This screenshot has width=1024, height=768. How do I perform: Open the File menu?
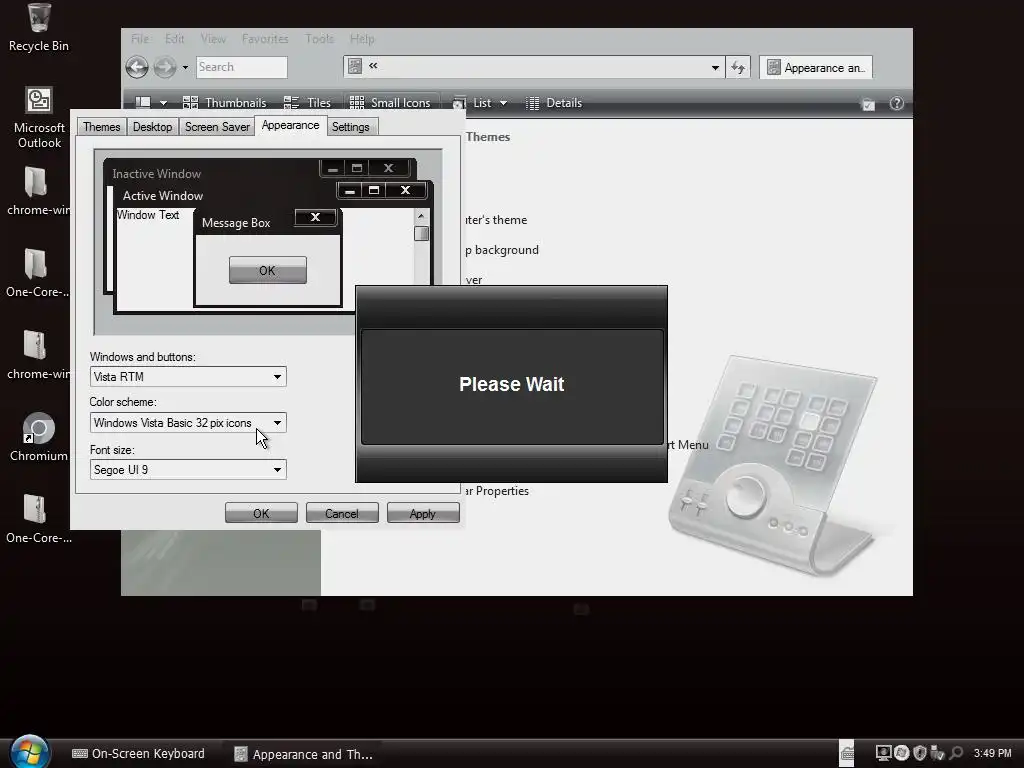click(140, 39)
